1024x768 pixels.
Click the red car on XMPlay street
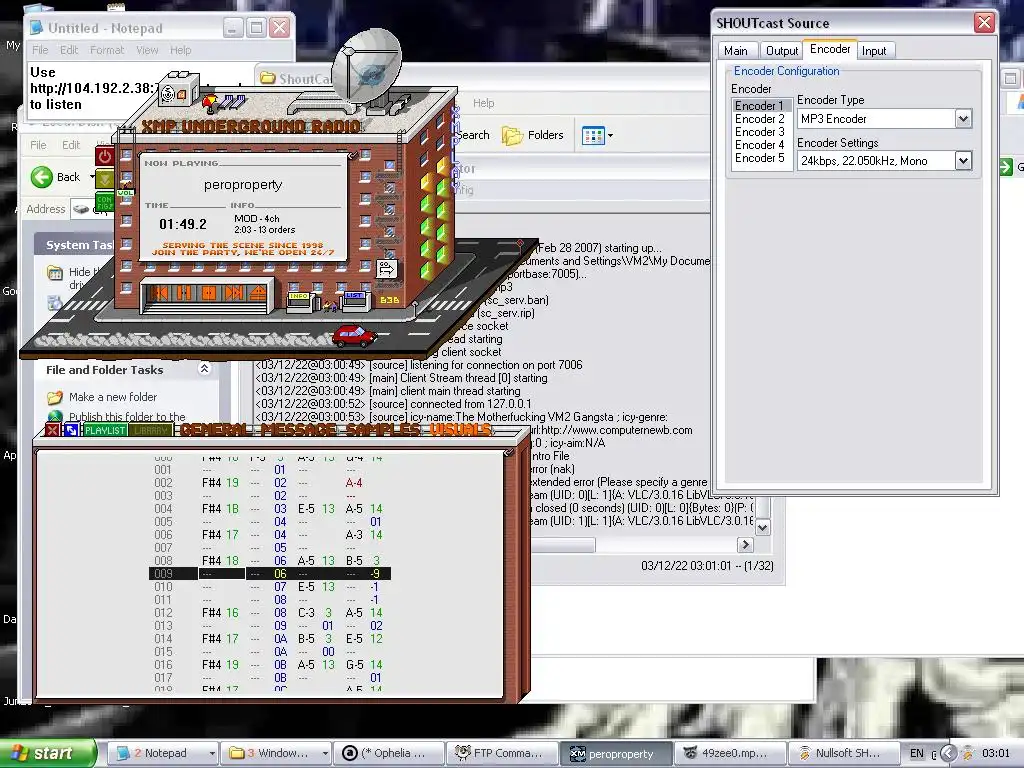coord(354,336)
